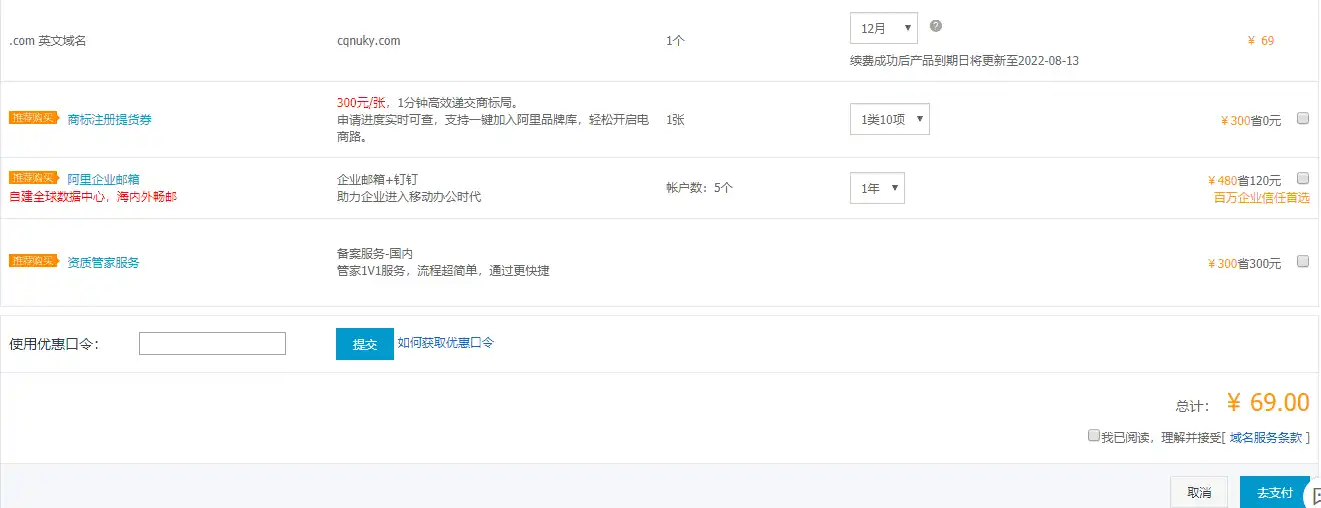
Task: Open 商标注册提货券 product link
Action: (110, 120)
